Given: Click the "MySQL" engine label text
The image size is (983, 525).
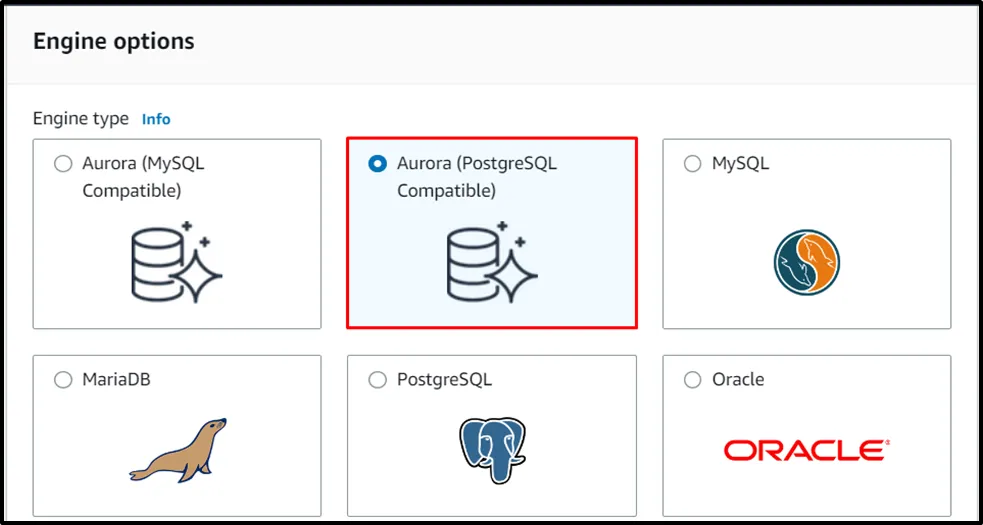Looking at the screenshot, I should tap(740, 164).
